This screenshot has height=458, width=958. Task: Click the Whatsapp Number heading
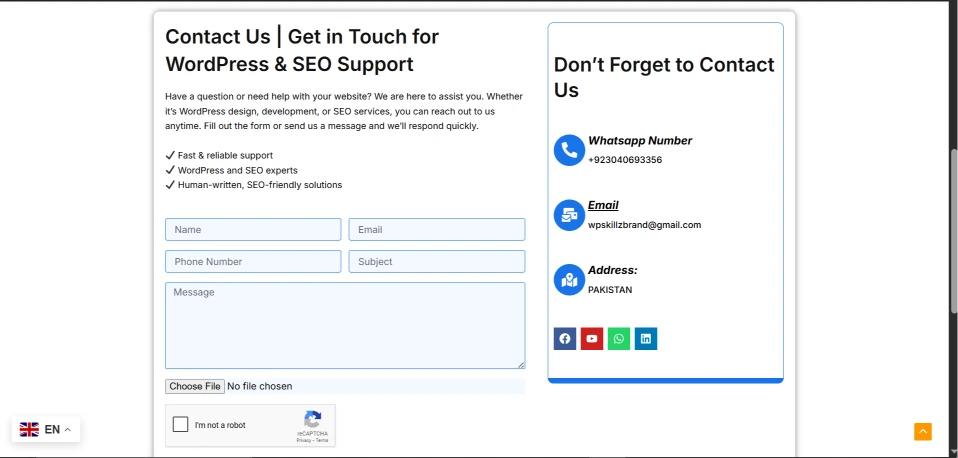pos(640,140)
